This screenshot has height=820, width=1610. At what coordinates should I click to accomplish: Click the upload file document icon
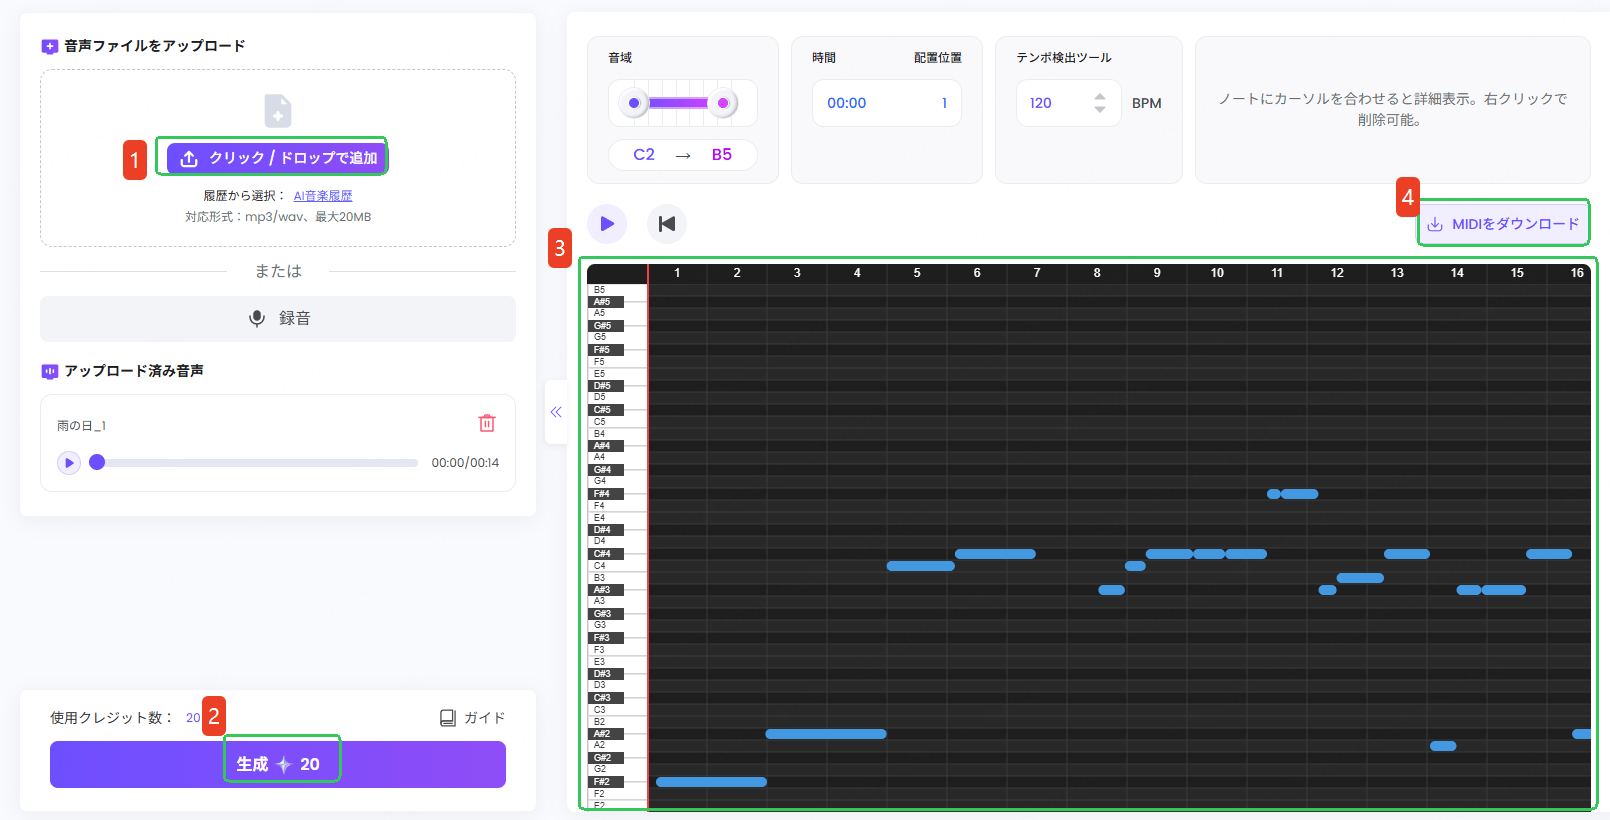click(278, 110)
